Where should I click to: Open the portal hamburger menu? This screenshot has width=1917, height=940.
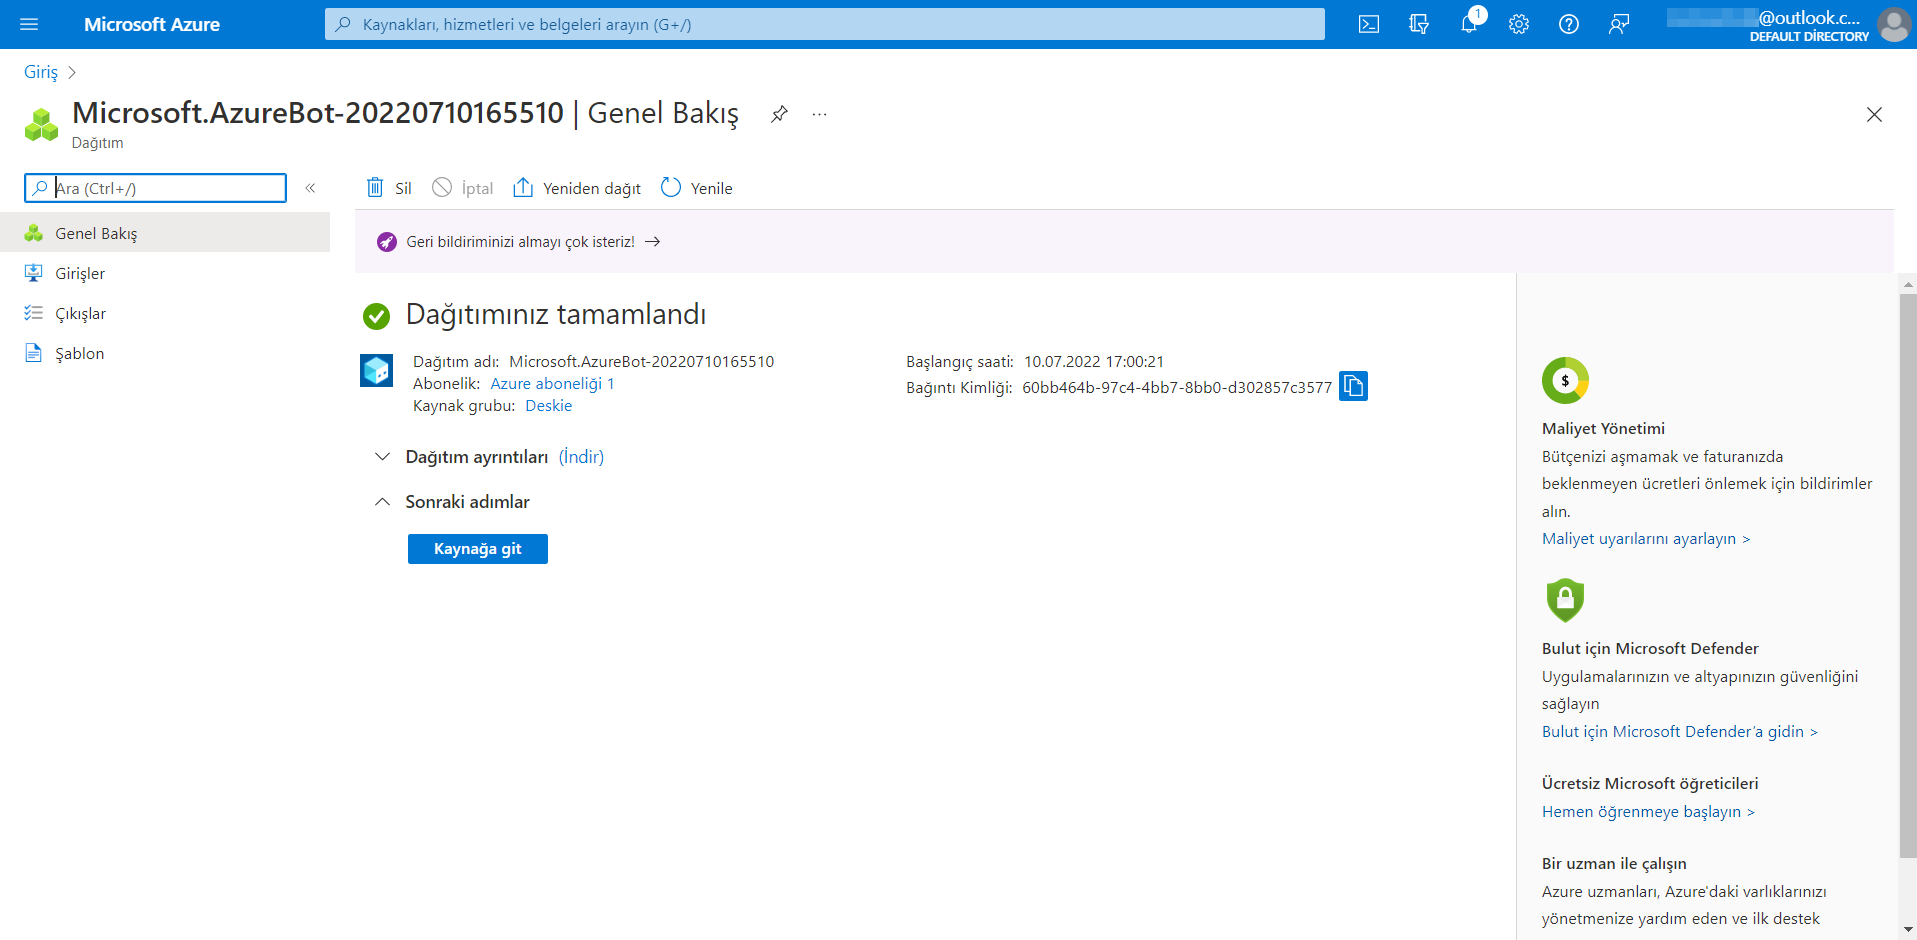click(x=29, y=24)
